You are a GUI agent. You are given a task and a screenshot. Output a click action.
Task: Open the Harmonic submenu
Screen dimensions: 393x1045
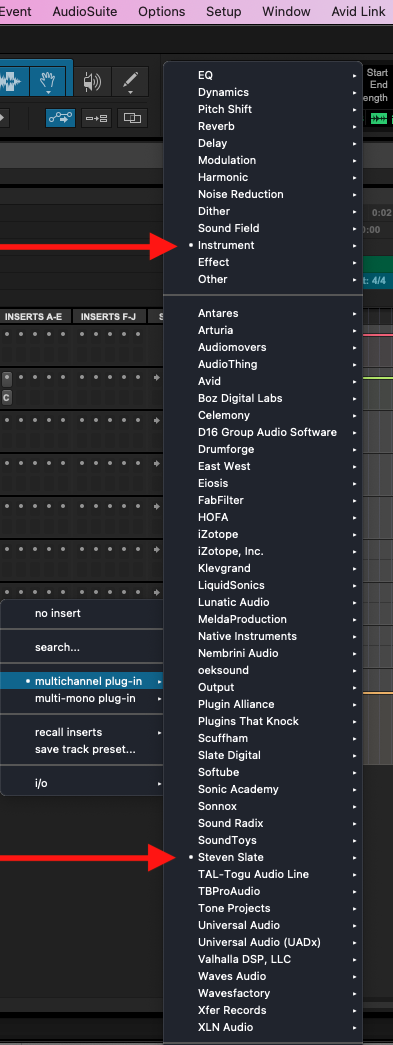tap(263, 177)
